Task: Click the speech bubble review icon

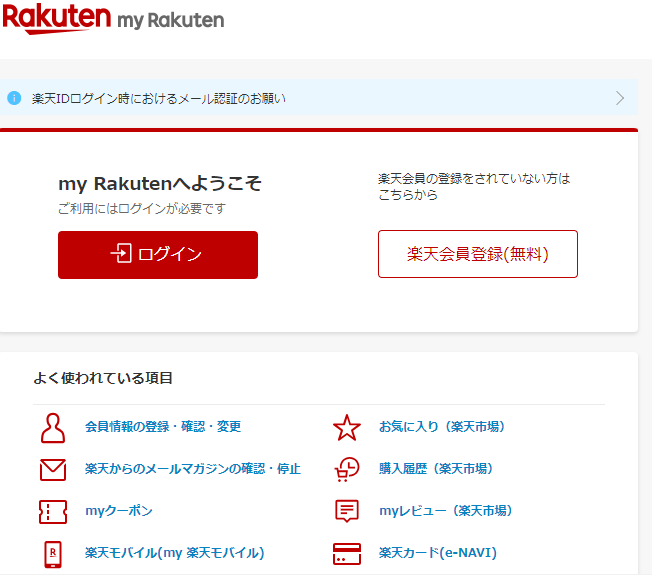Action: [347, 511]
